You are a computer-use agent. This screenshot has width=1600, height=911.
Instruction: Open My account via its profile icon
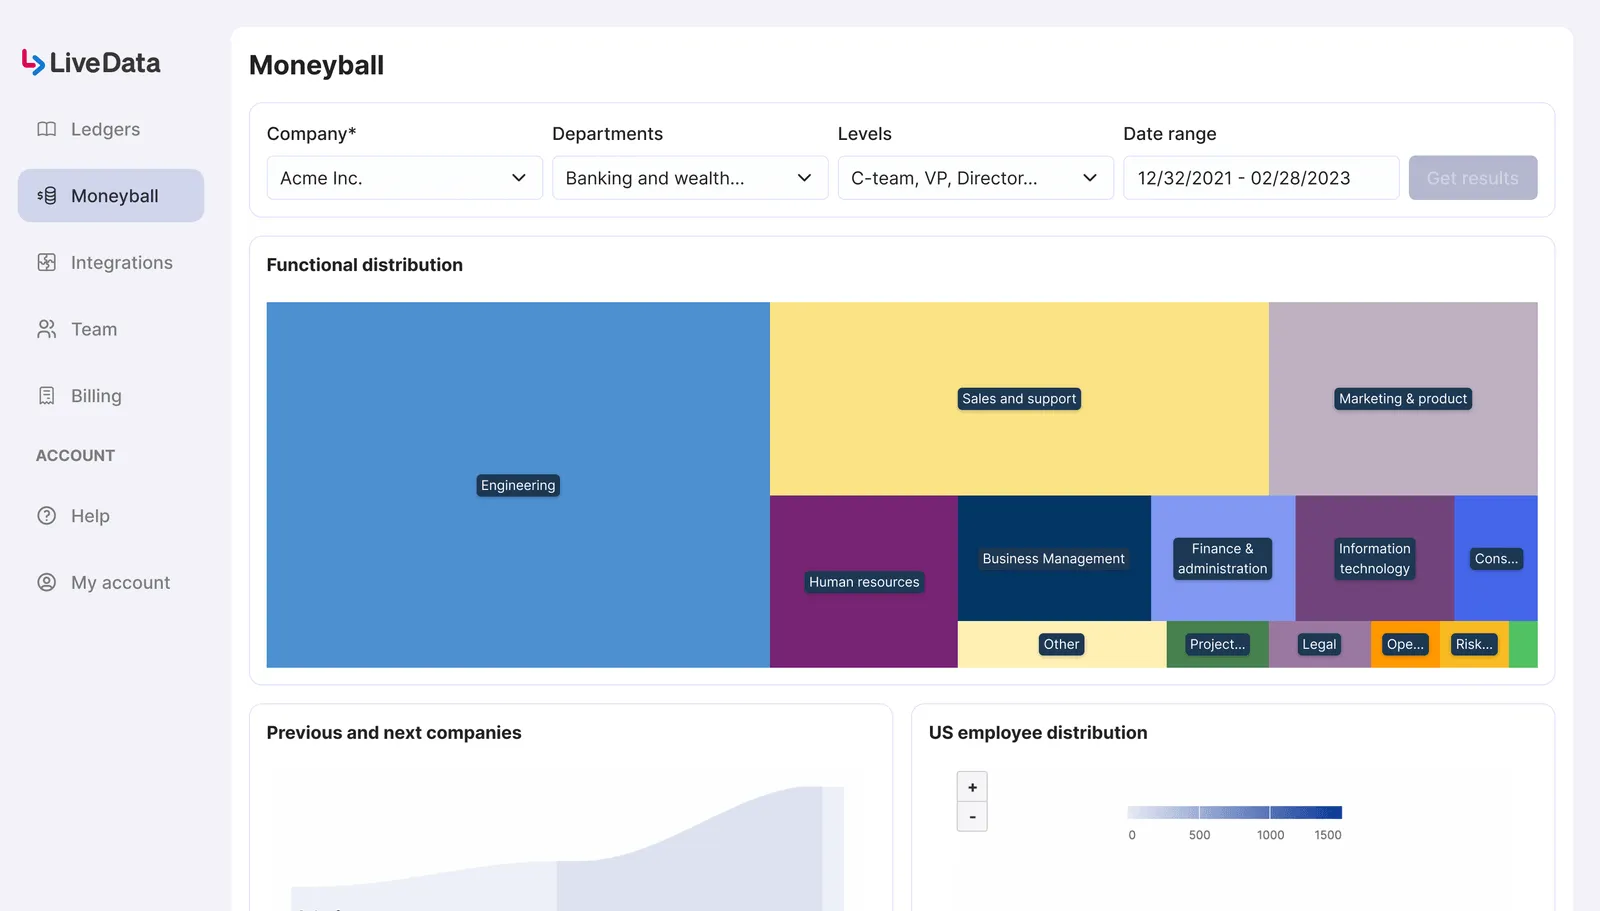[x=46, y=582]
